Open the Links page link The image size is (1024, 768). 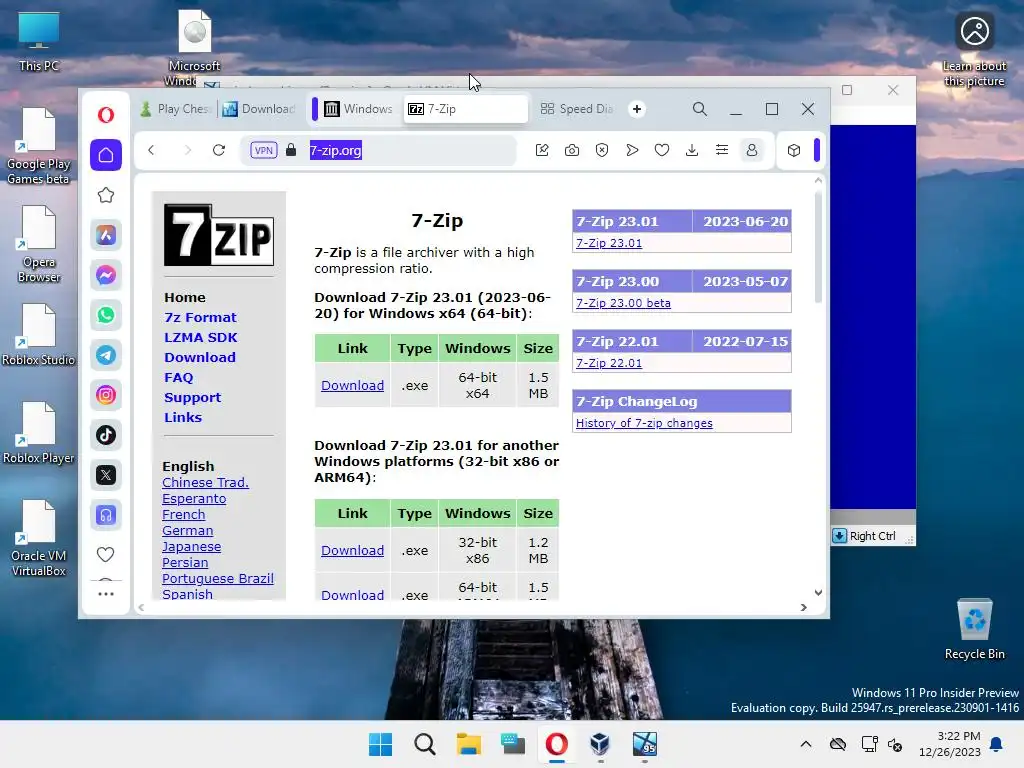click(x=183, y=417)
